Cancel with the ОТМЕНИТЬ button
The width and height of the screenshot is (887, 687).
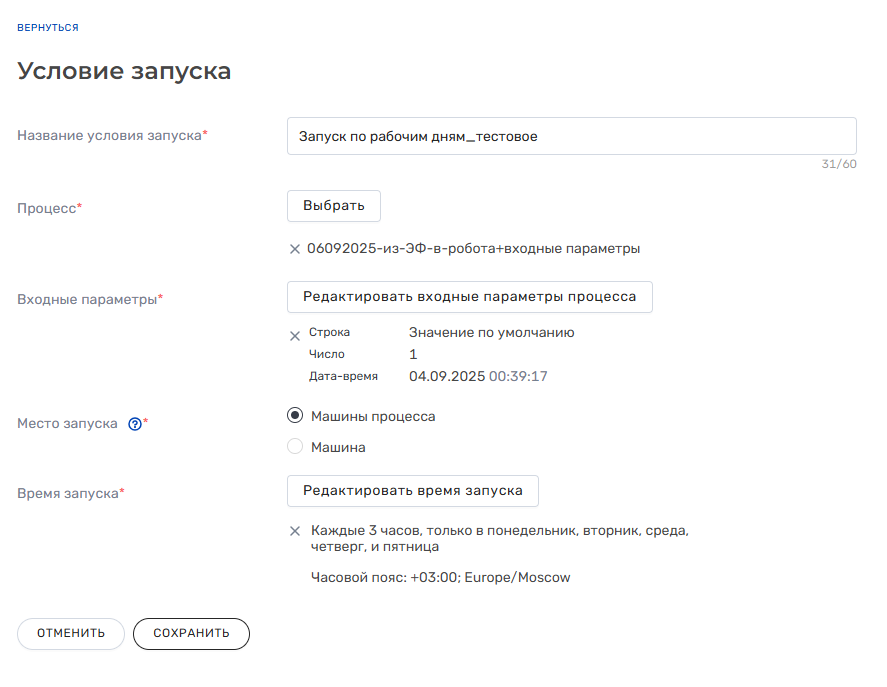pos(71,634)
